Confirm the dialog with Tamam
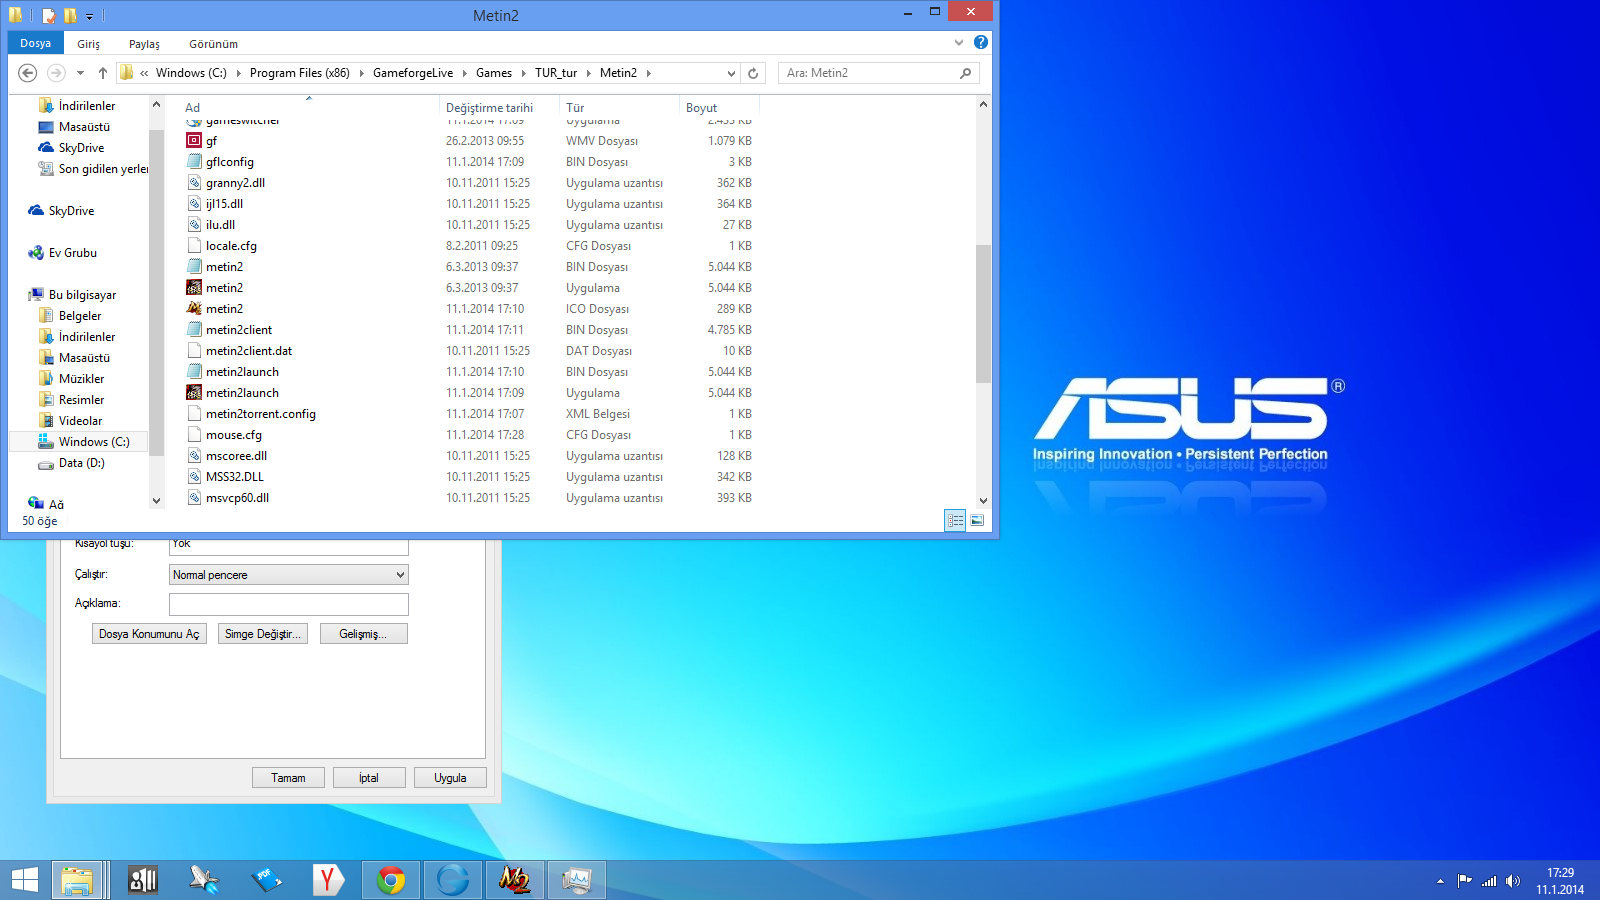This screenshot has height=900, width=1600. point(288,778)
